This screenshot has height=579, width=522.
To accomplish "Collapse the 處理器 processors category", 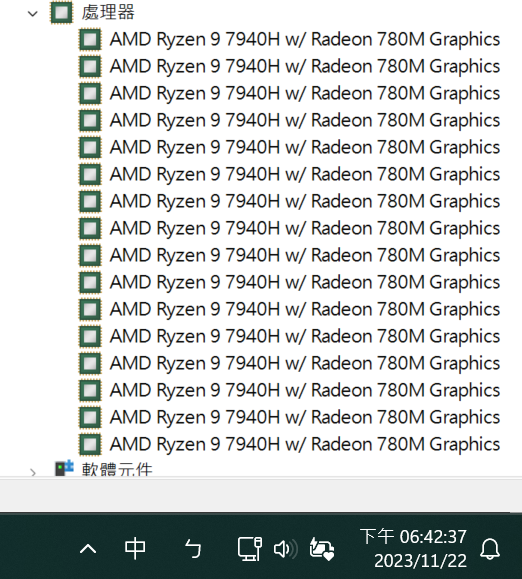I will click(x=33, y=14).
